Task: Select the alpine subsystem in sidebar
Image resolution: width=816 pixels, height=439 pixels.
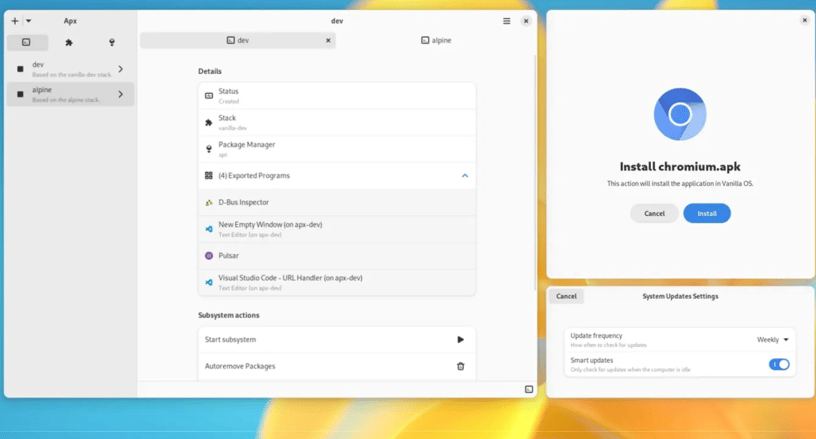Action: pyautogui.click(x=70, y=94)
